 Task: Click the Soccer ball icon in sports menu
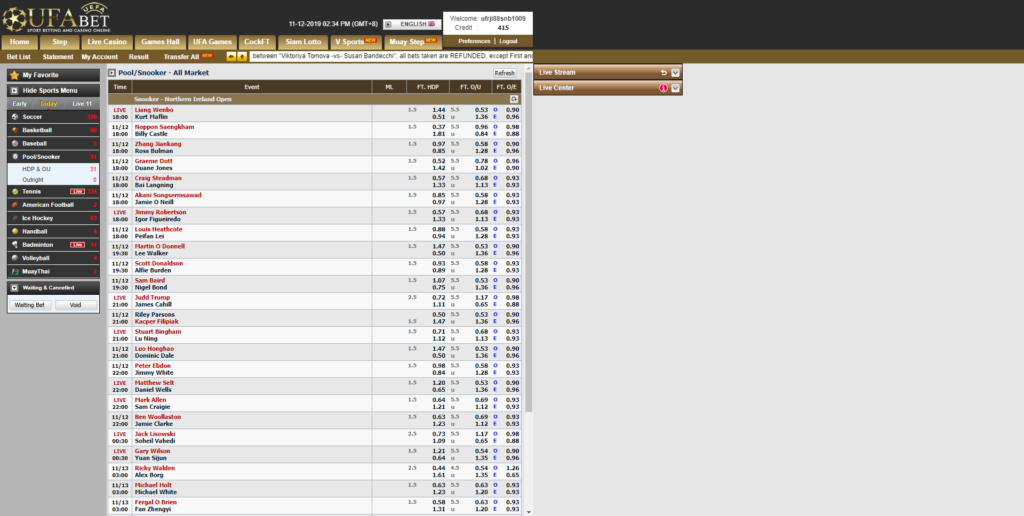click(15, 117)
